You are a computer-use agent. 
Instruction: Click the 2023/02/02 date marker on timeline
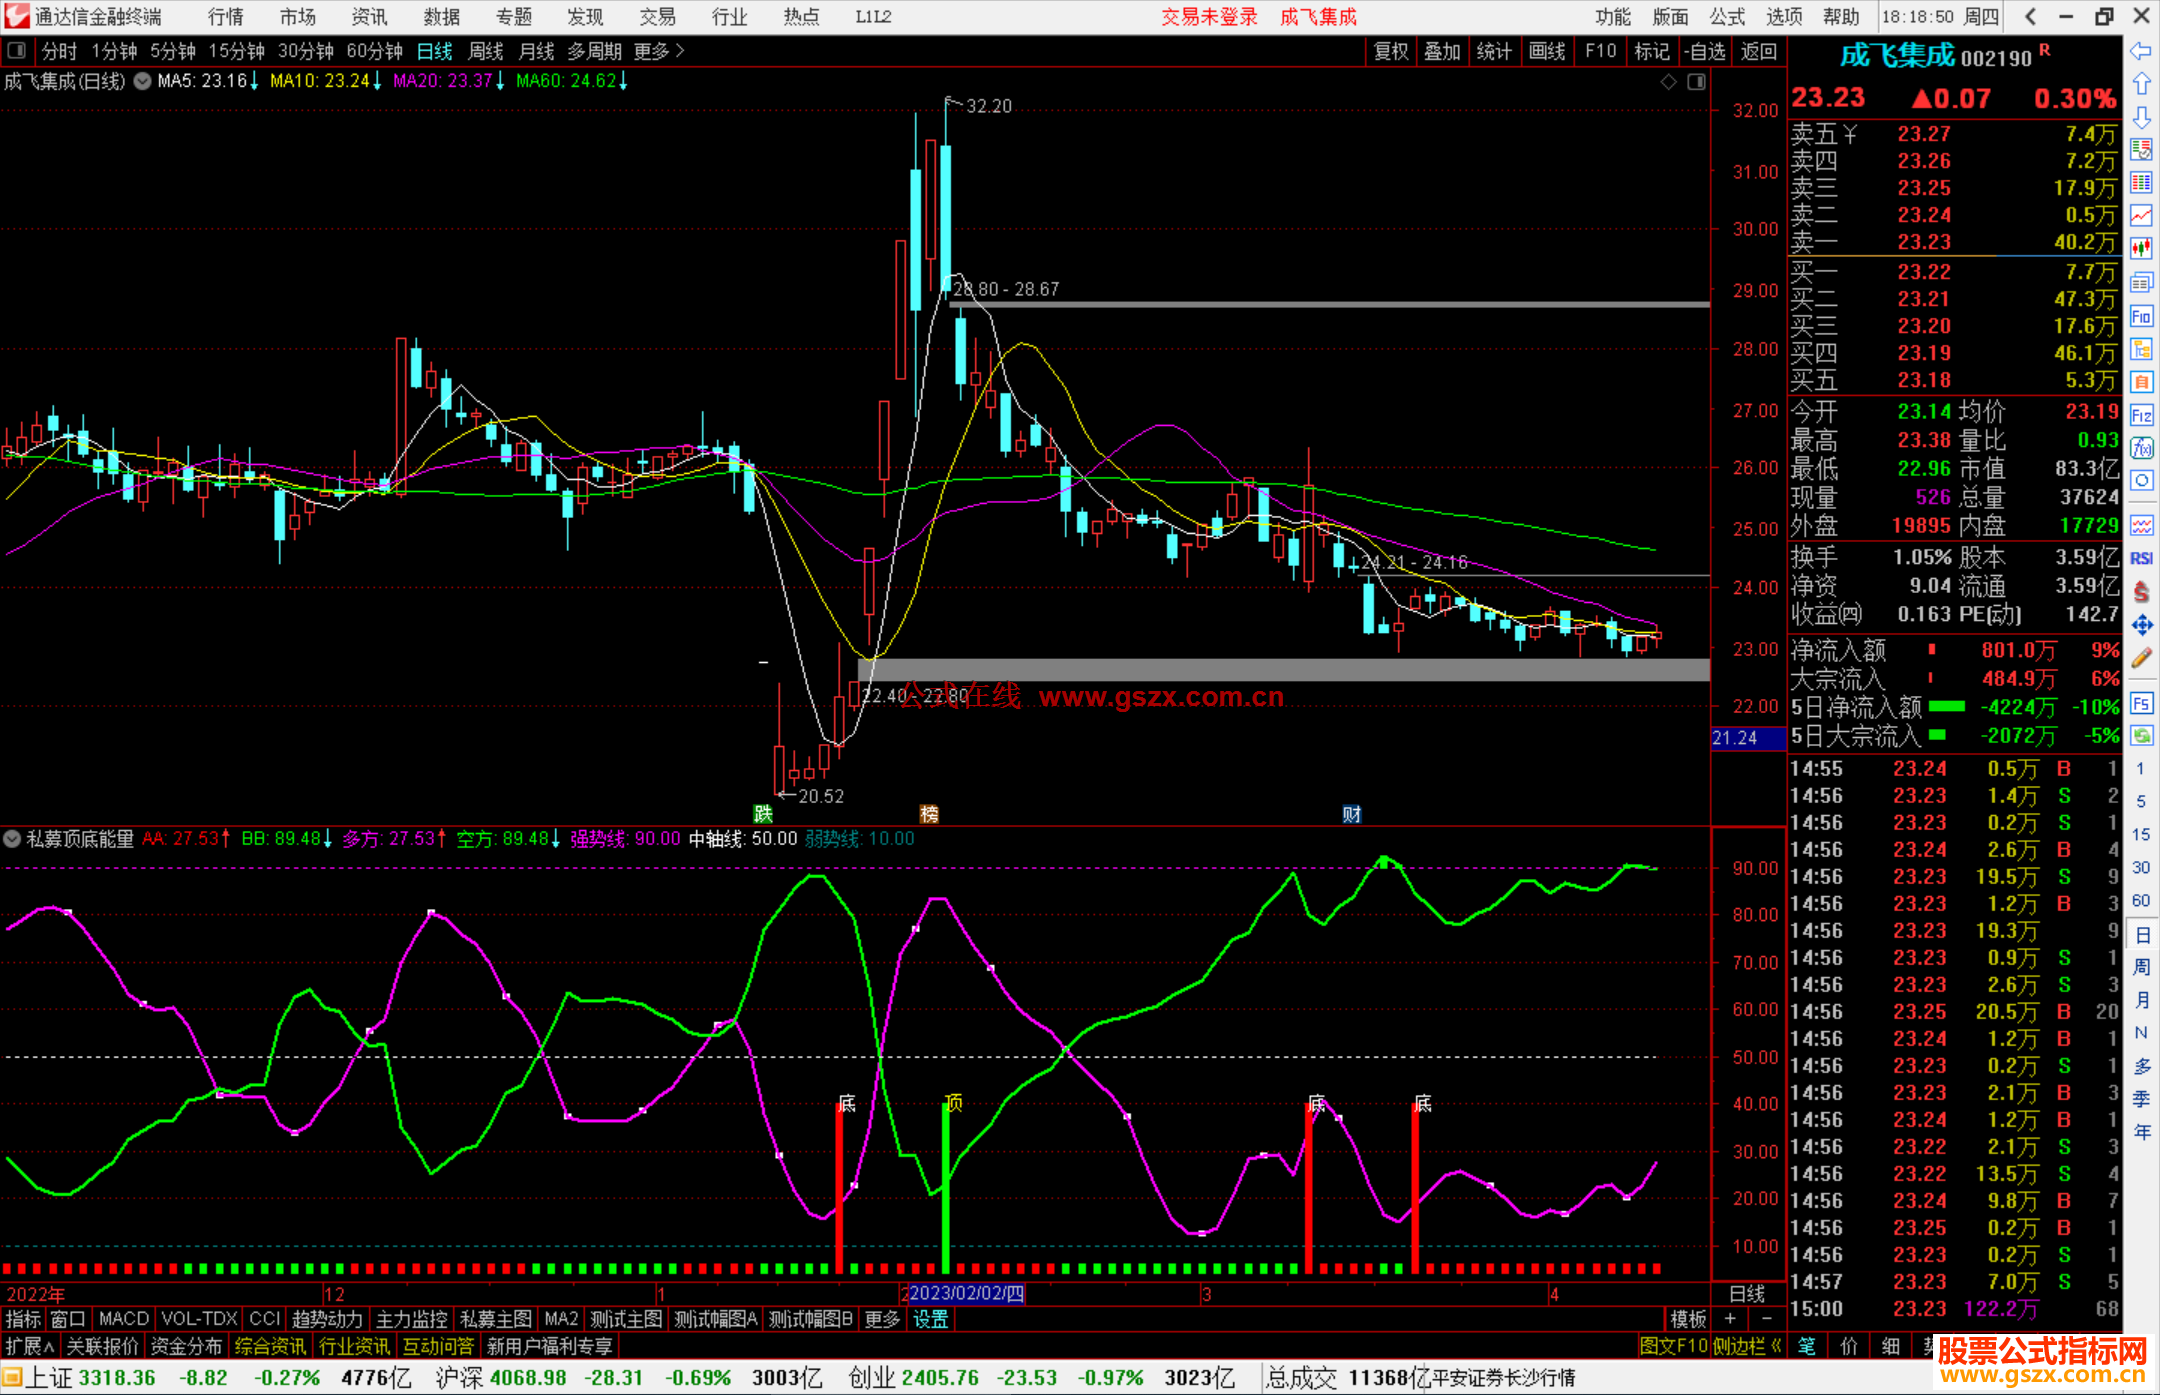966,1294
